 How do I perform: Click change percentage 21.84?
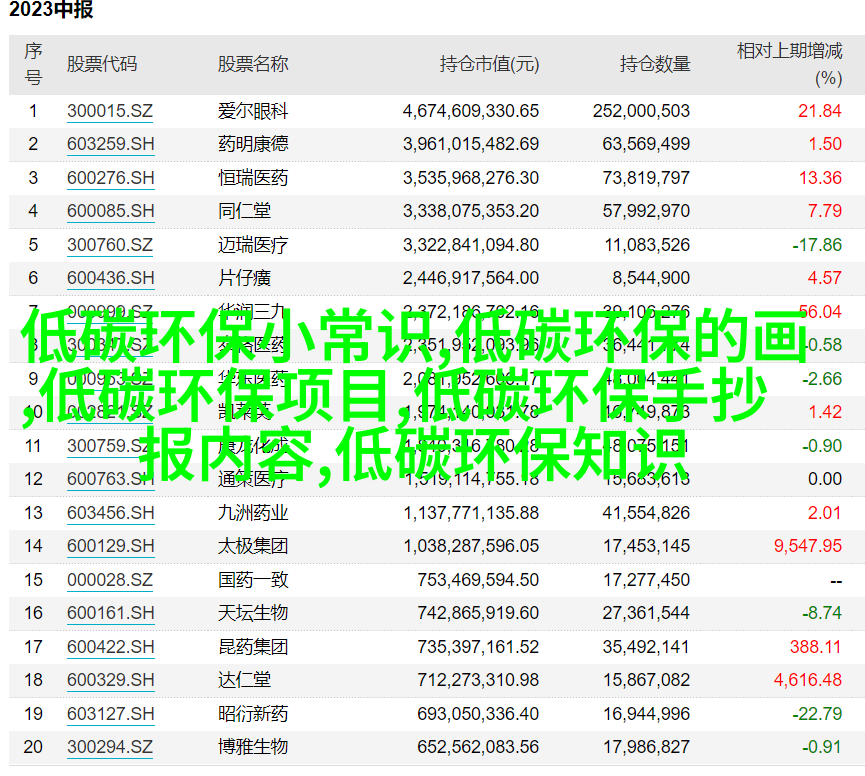tap(820, 111)
